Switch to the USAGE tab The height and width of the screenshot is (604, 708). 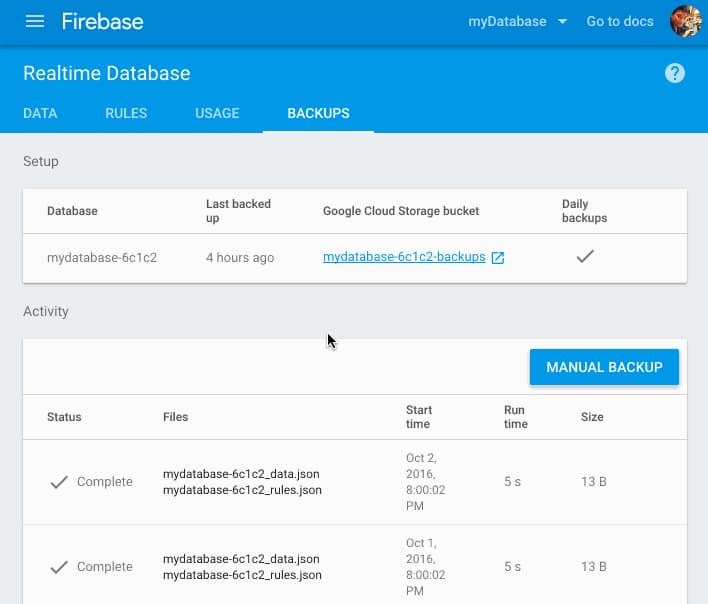tap(217, 113)
